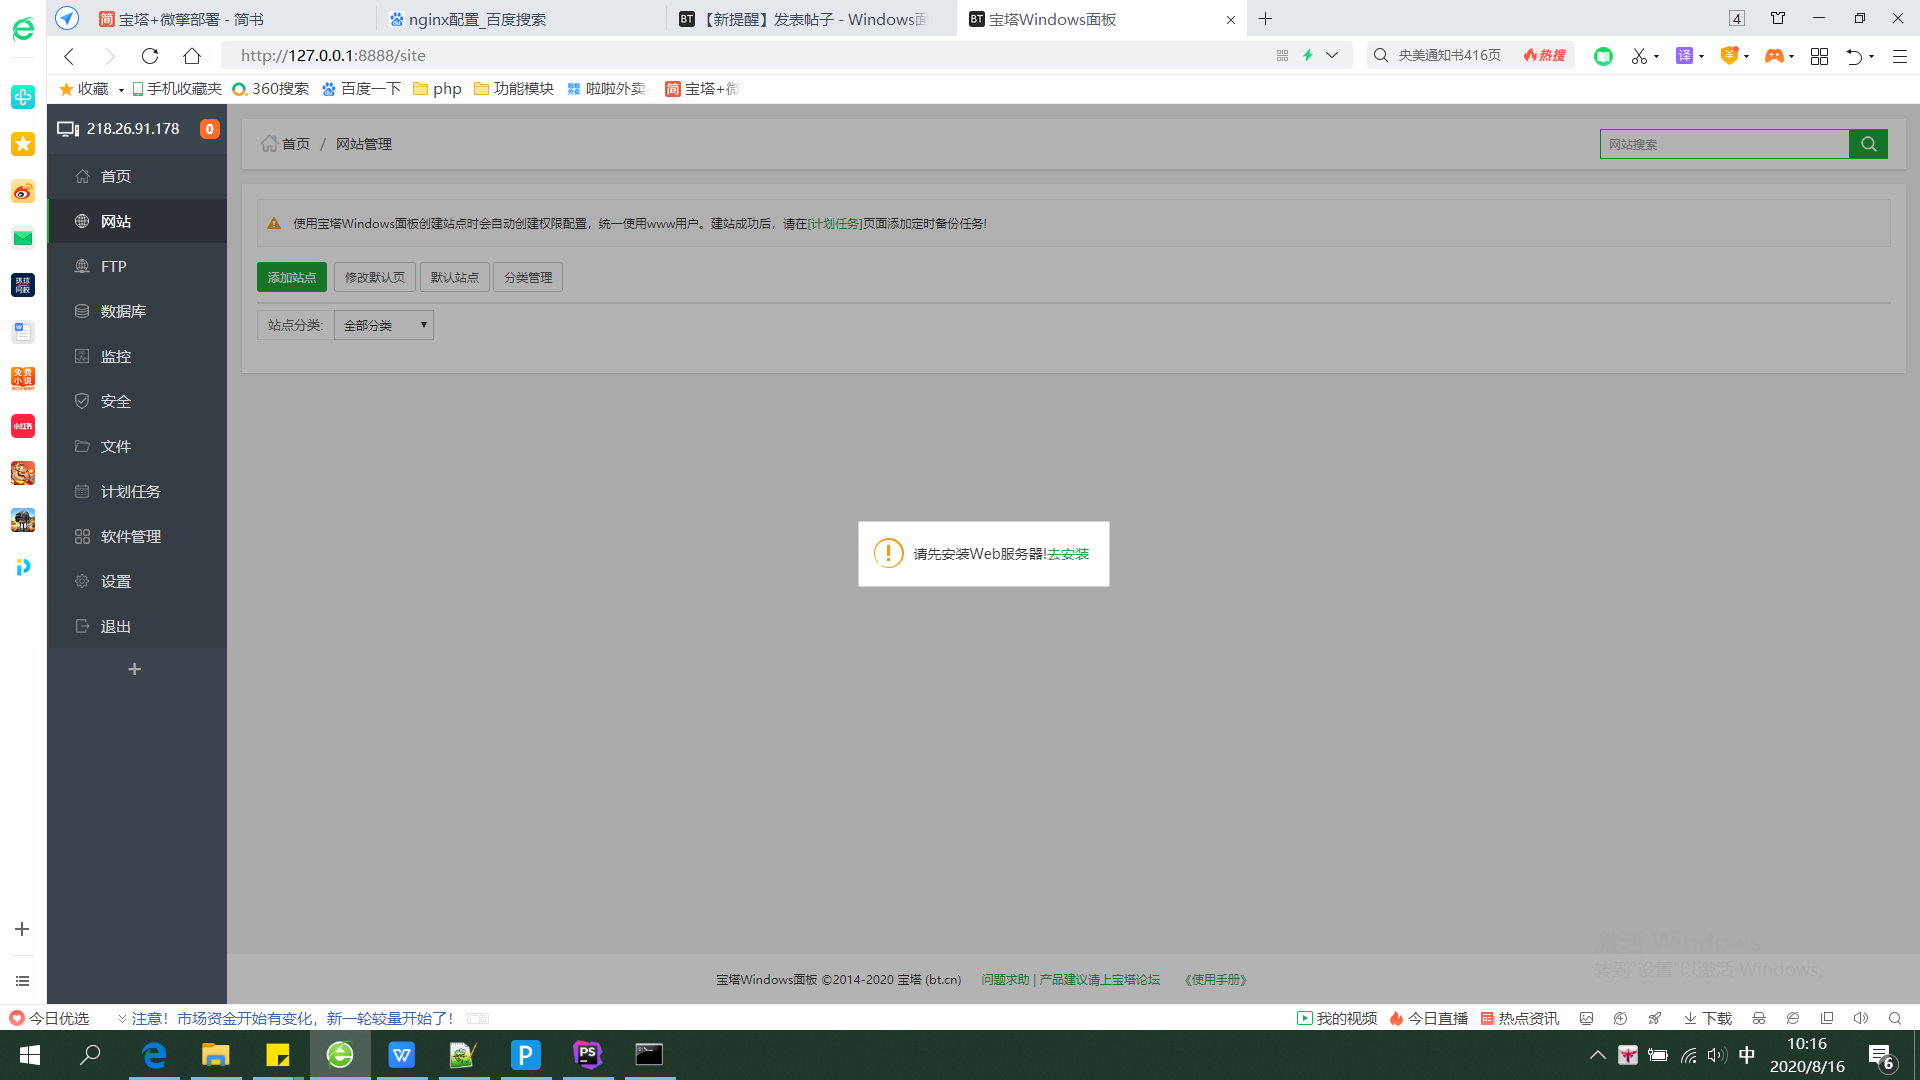1920x1080 pixels.
Task: Click 下载 in browser status bar
Action: (x=1708, y=1018)
